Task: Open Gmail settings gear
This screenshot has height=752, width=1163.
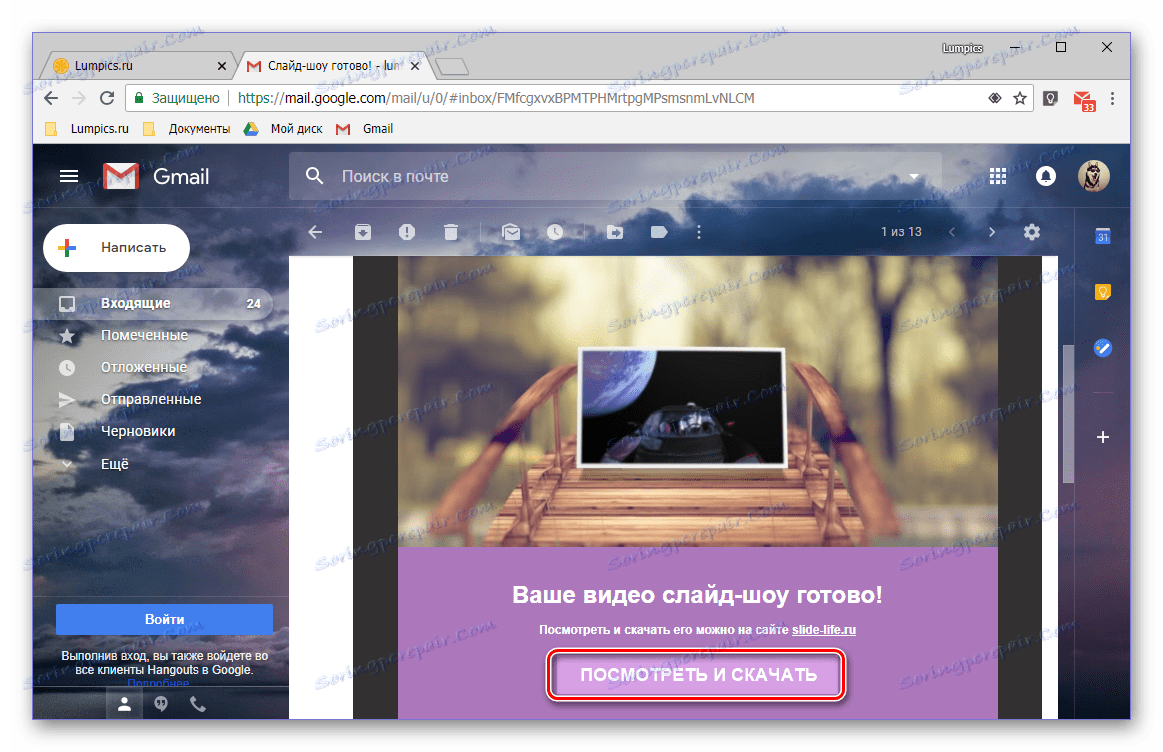Action: point(1032,232)
